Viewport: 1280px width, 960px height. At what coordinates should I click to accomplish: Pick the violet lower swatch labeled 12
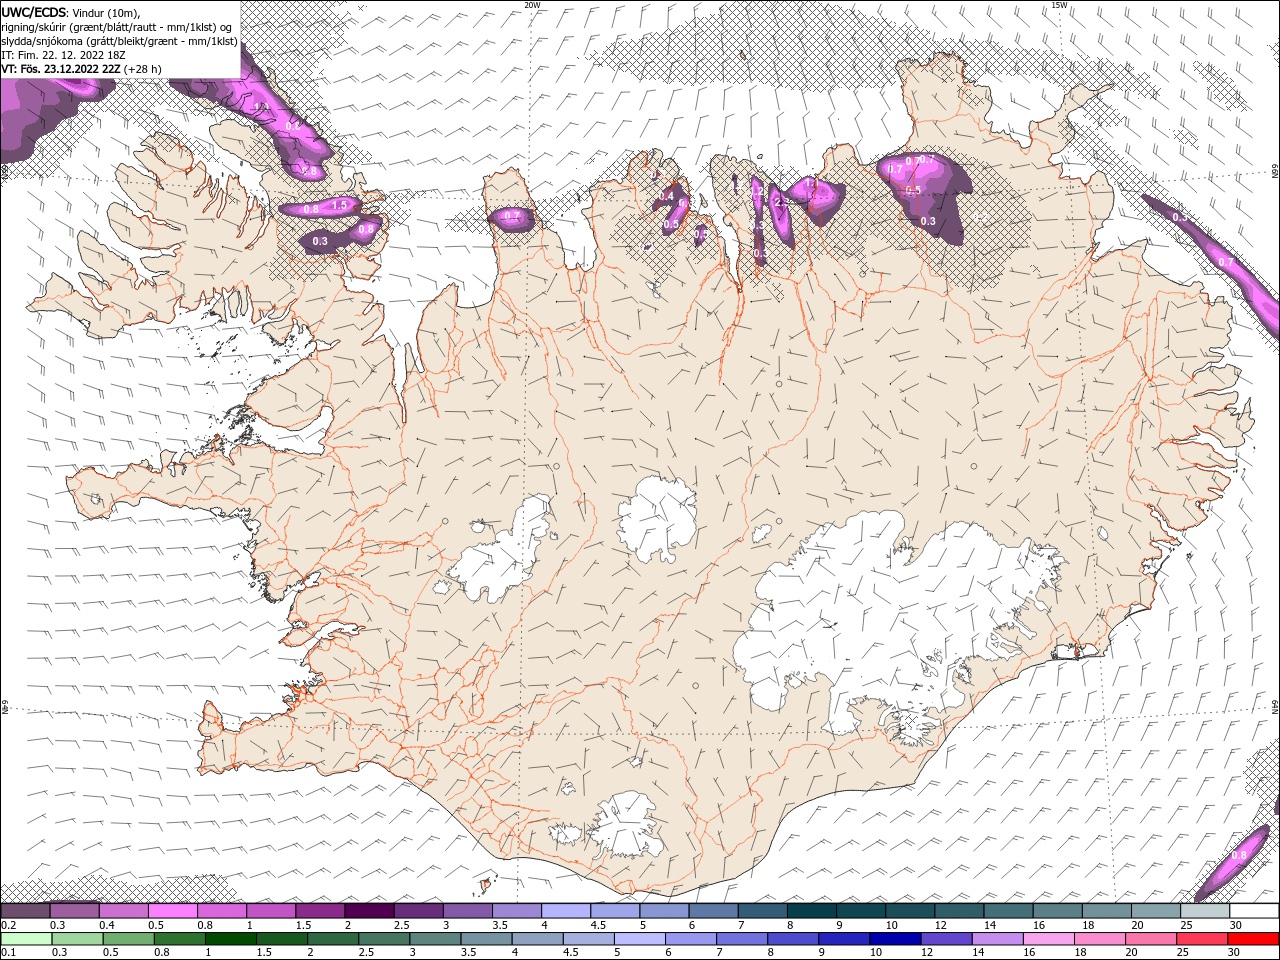point(946,939)
